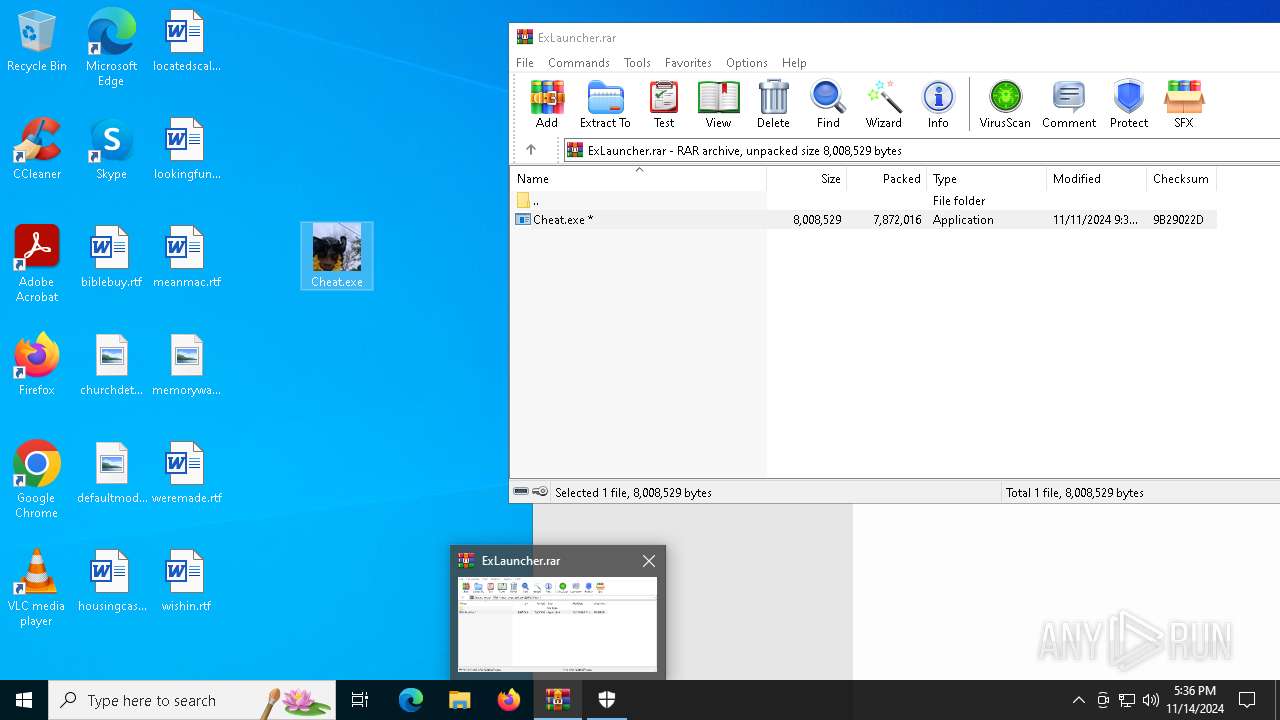This screenshot has height=720, width=1280.
Task: Launch the Wizard toolbar icon
Action: (x=883, y=105)
